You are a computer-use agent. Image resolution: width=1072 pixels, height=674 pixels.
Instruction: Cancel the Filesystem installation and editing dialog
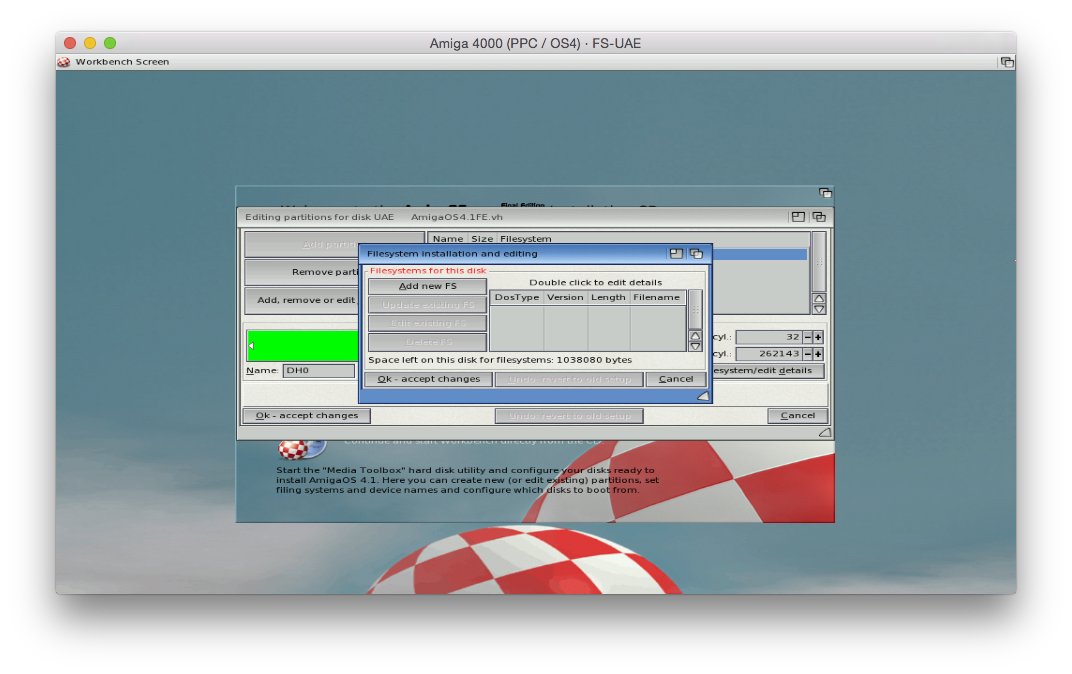[675, 379]
